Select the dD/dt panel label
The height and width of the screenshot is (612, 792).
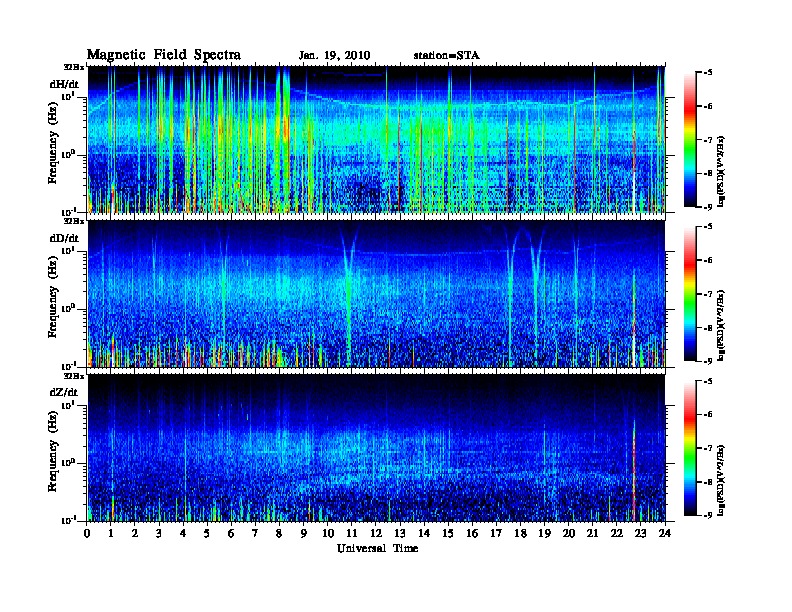64,238
